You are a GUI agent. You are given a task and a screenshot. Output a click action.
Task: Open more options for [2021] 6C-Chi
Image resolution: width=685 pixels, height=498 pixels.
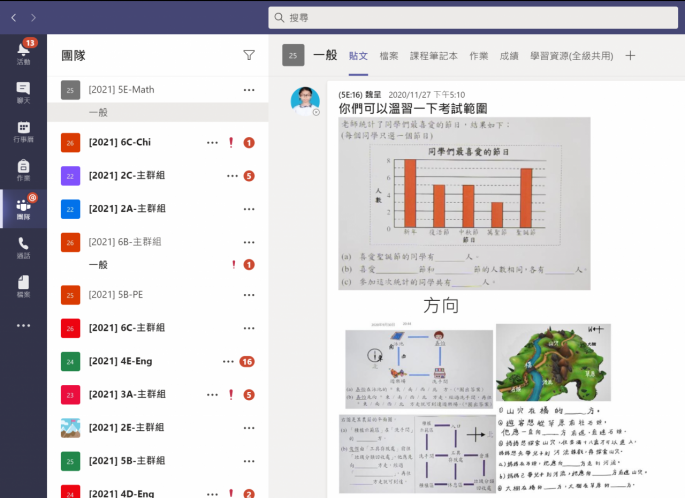(212, 142)
